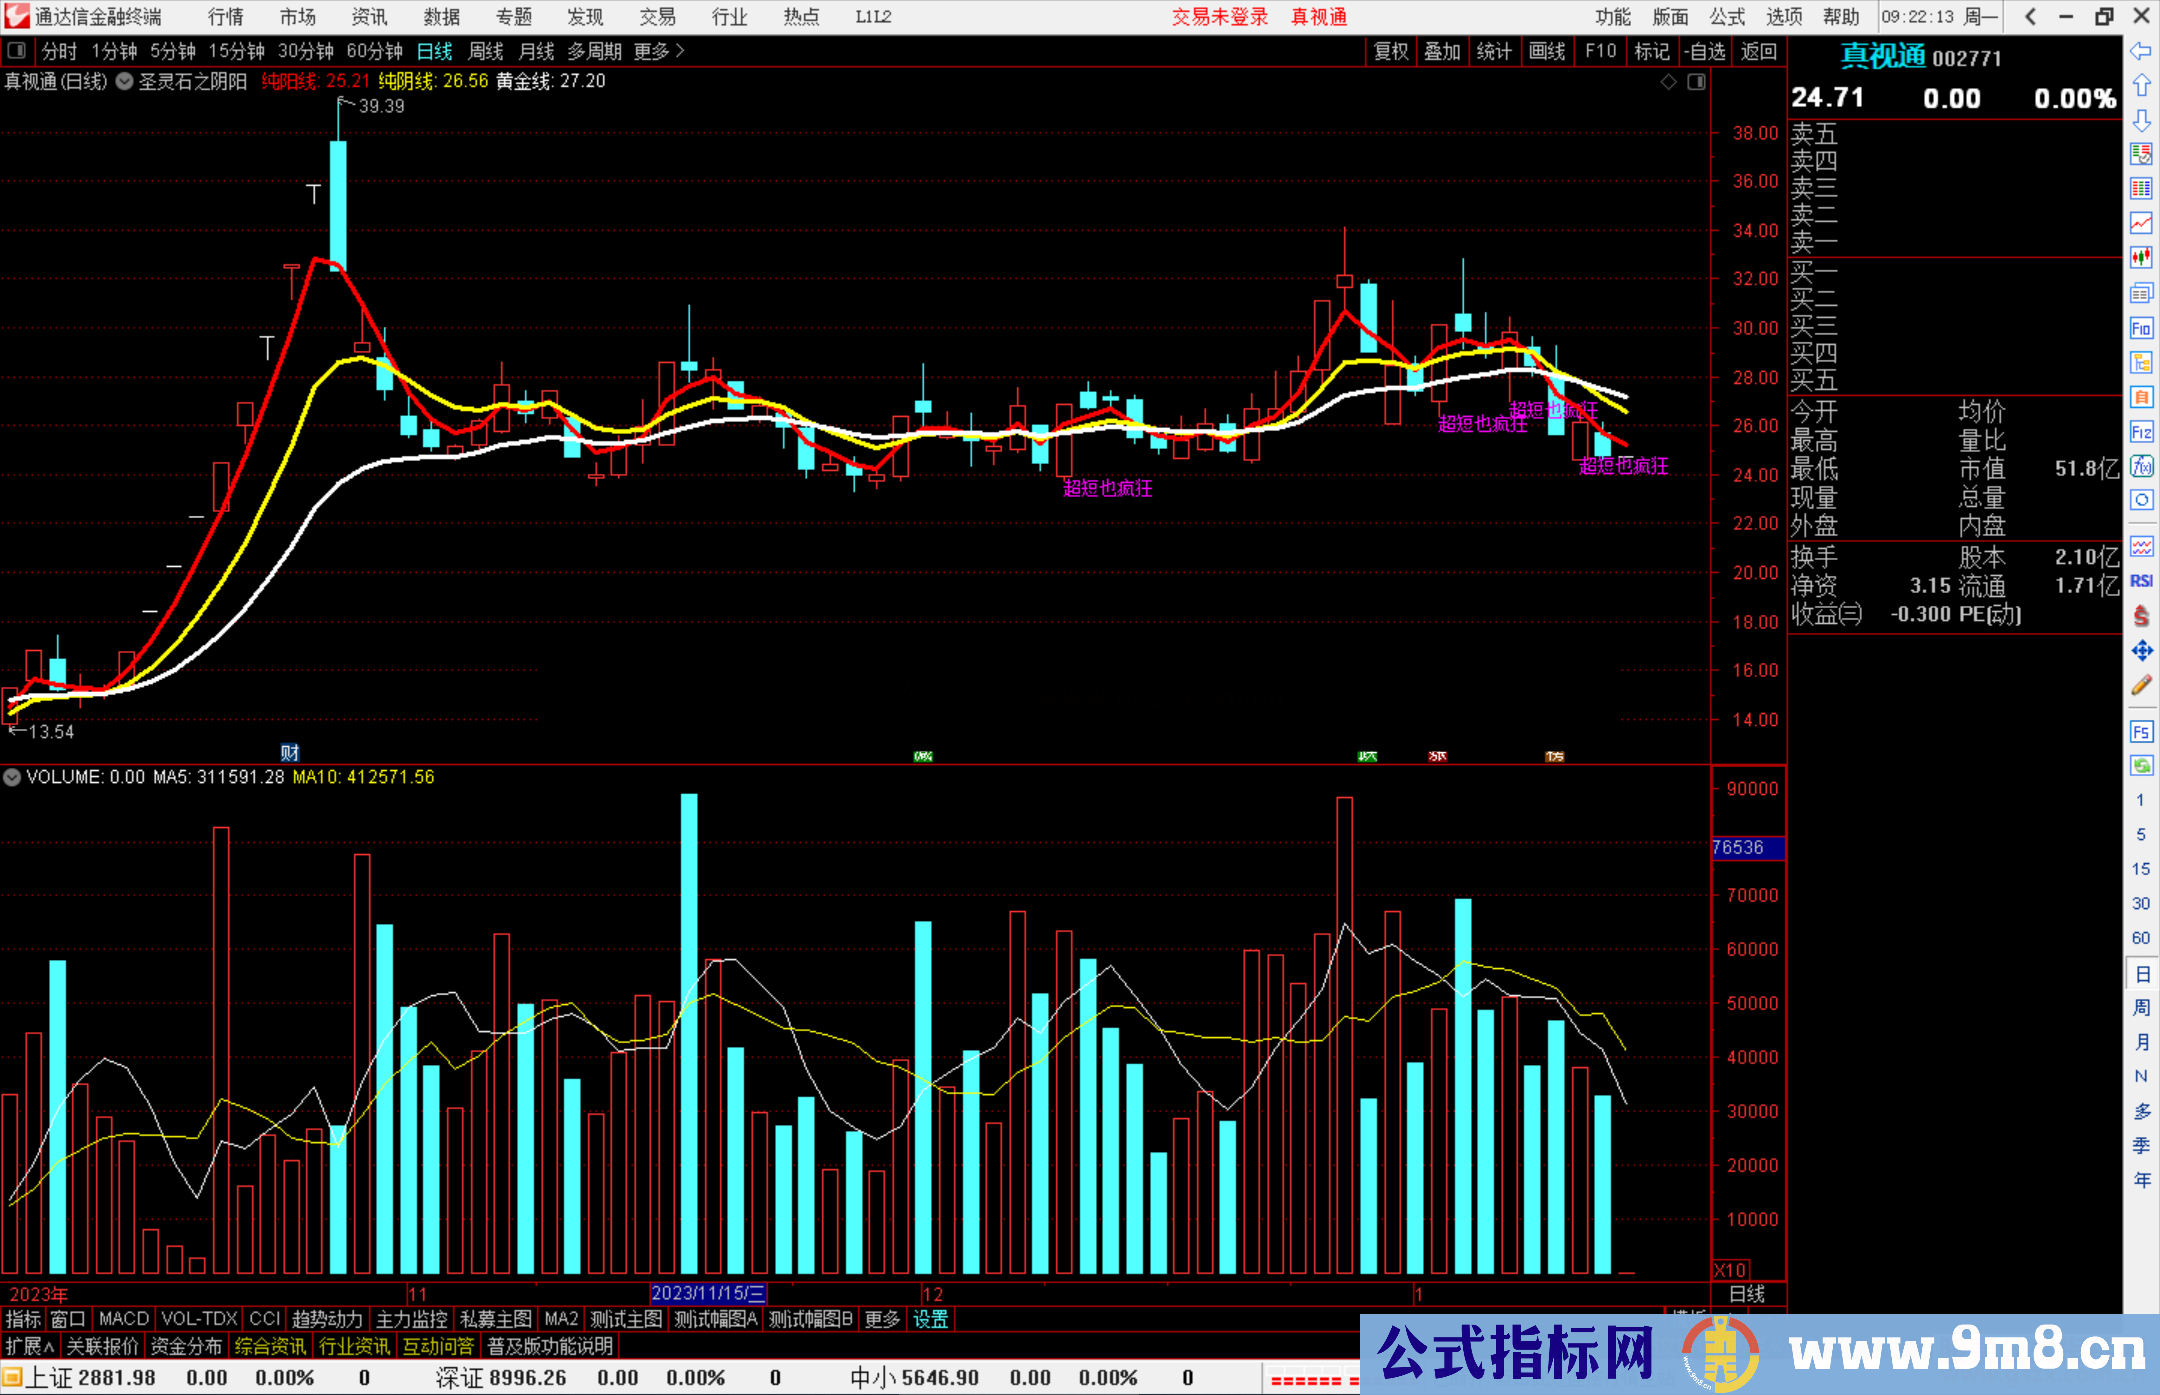Expand the 扩展 panel at bottom

point(30,1346)
